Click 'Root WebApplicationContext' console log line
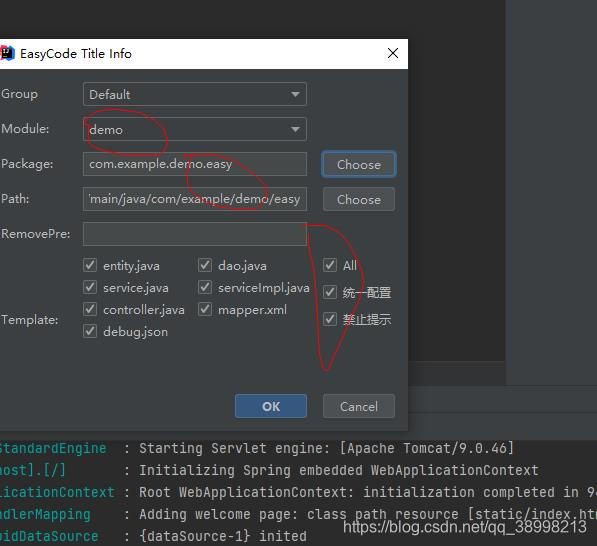Viewport: 597px width, 546px height. (x=368, y=492)
